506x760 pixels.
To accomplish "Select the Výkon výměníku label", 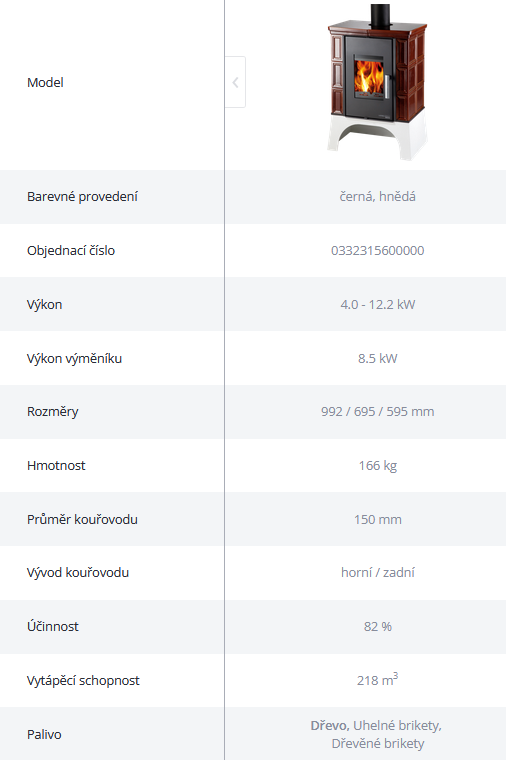I will point(74,358).
